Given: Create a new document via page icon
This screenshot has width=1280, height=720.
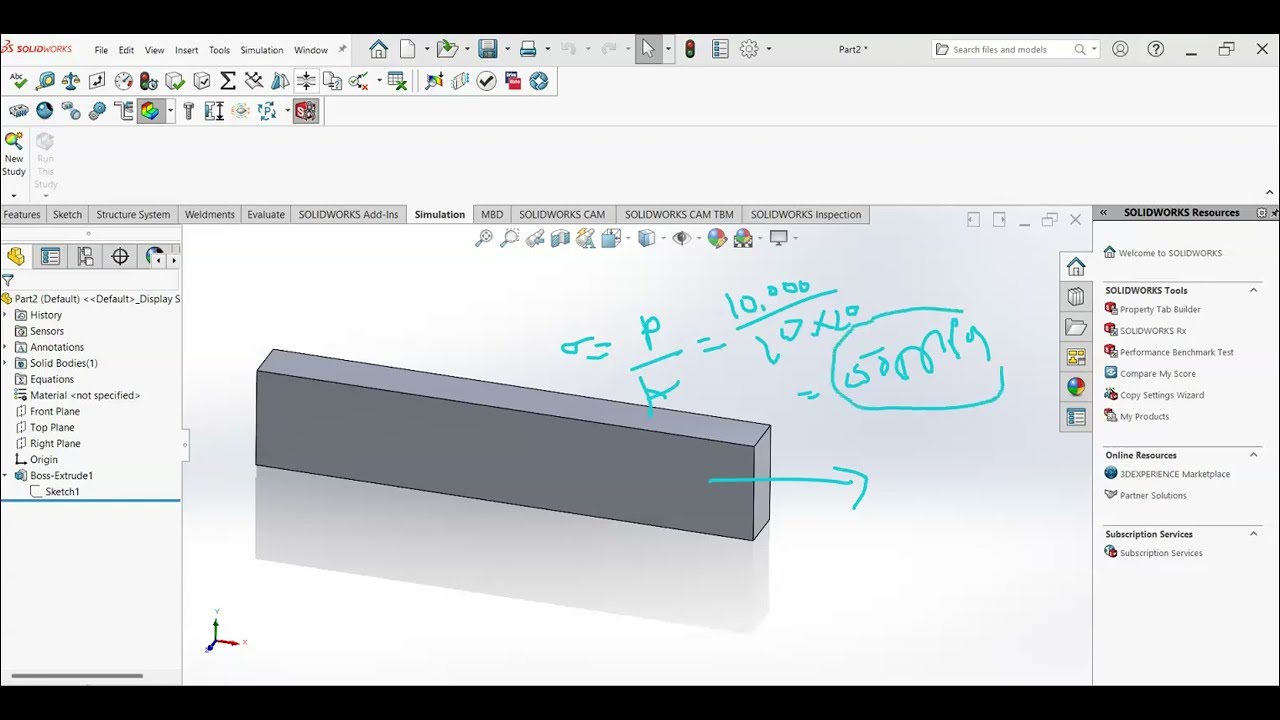Looking at the screenshot, I should click(x=408, y=49).
